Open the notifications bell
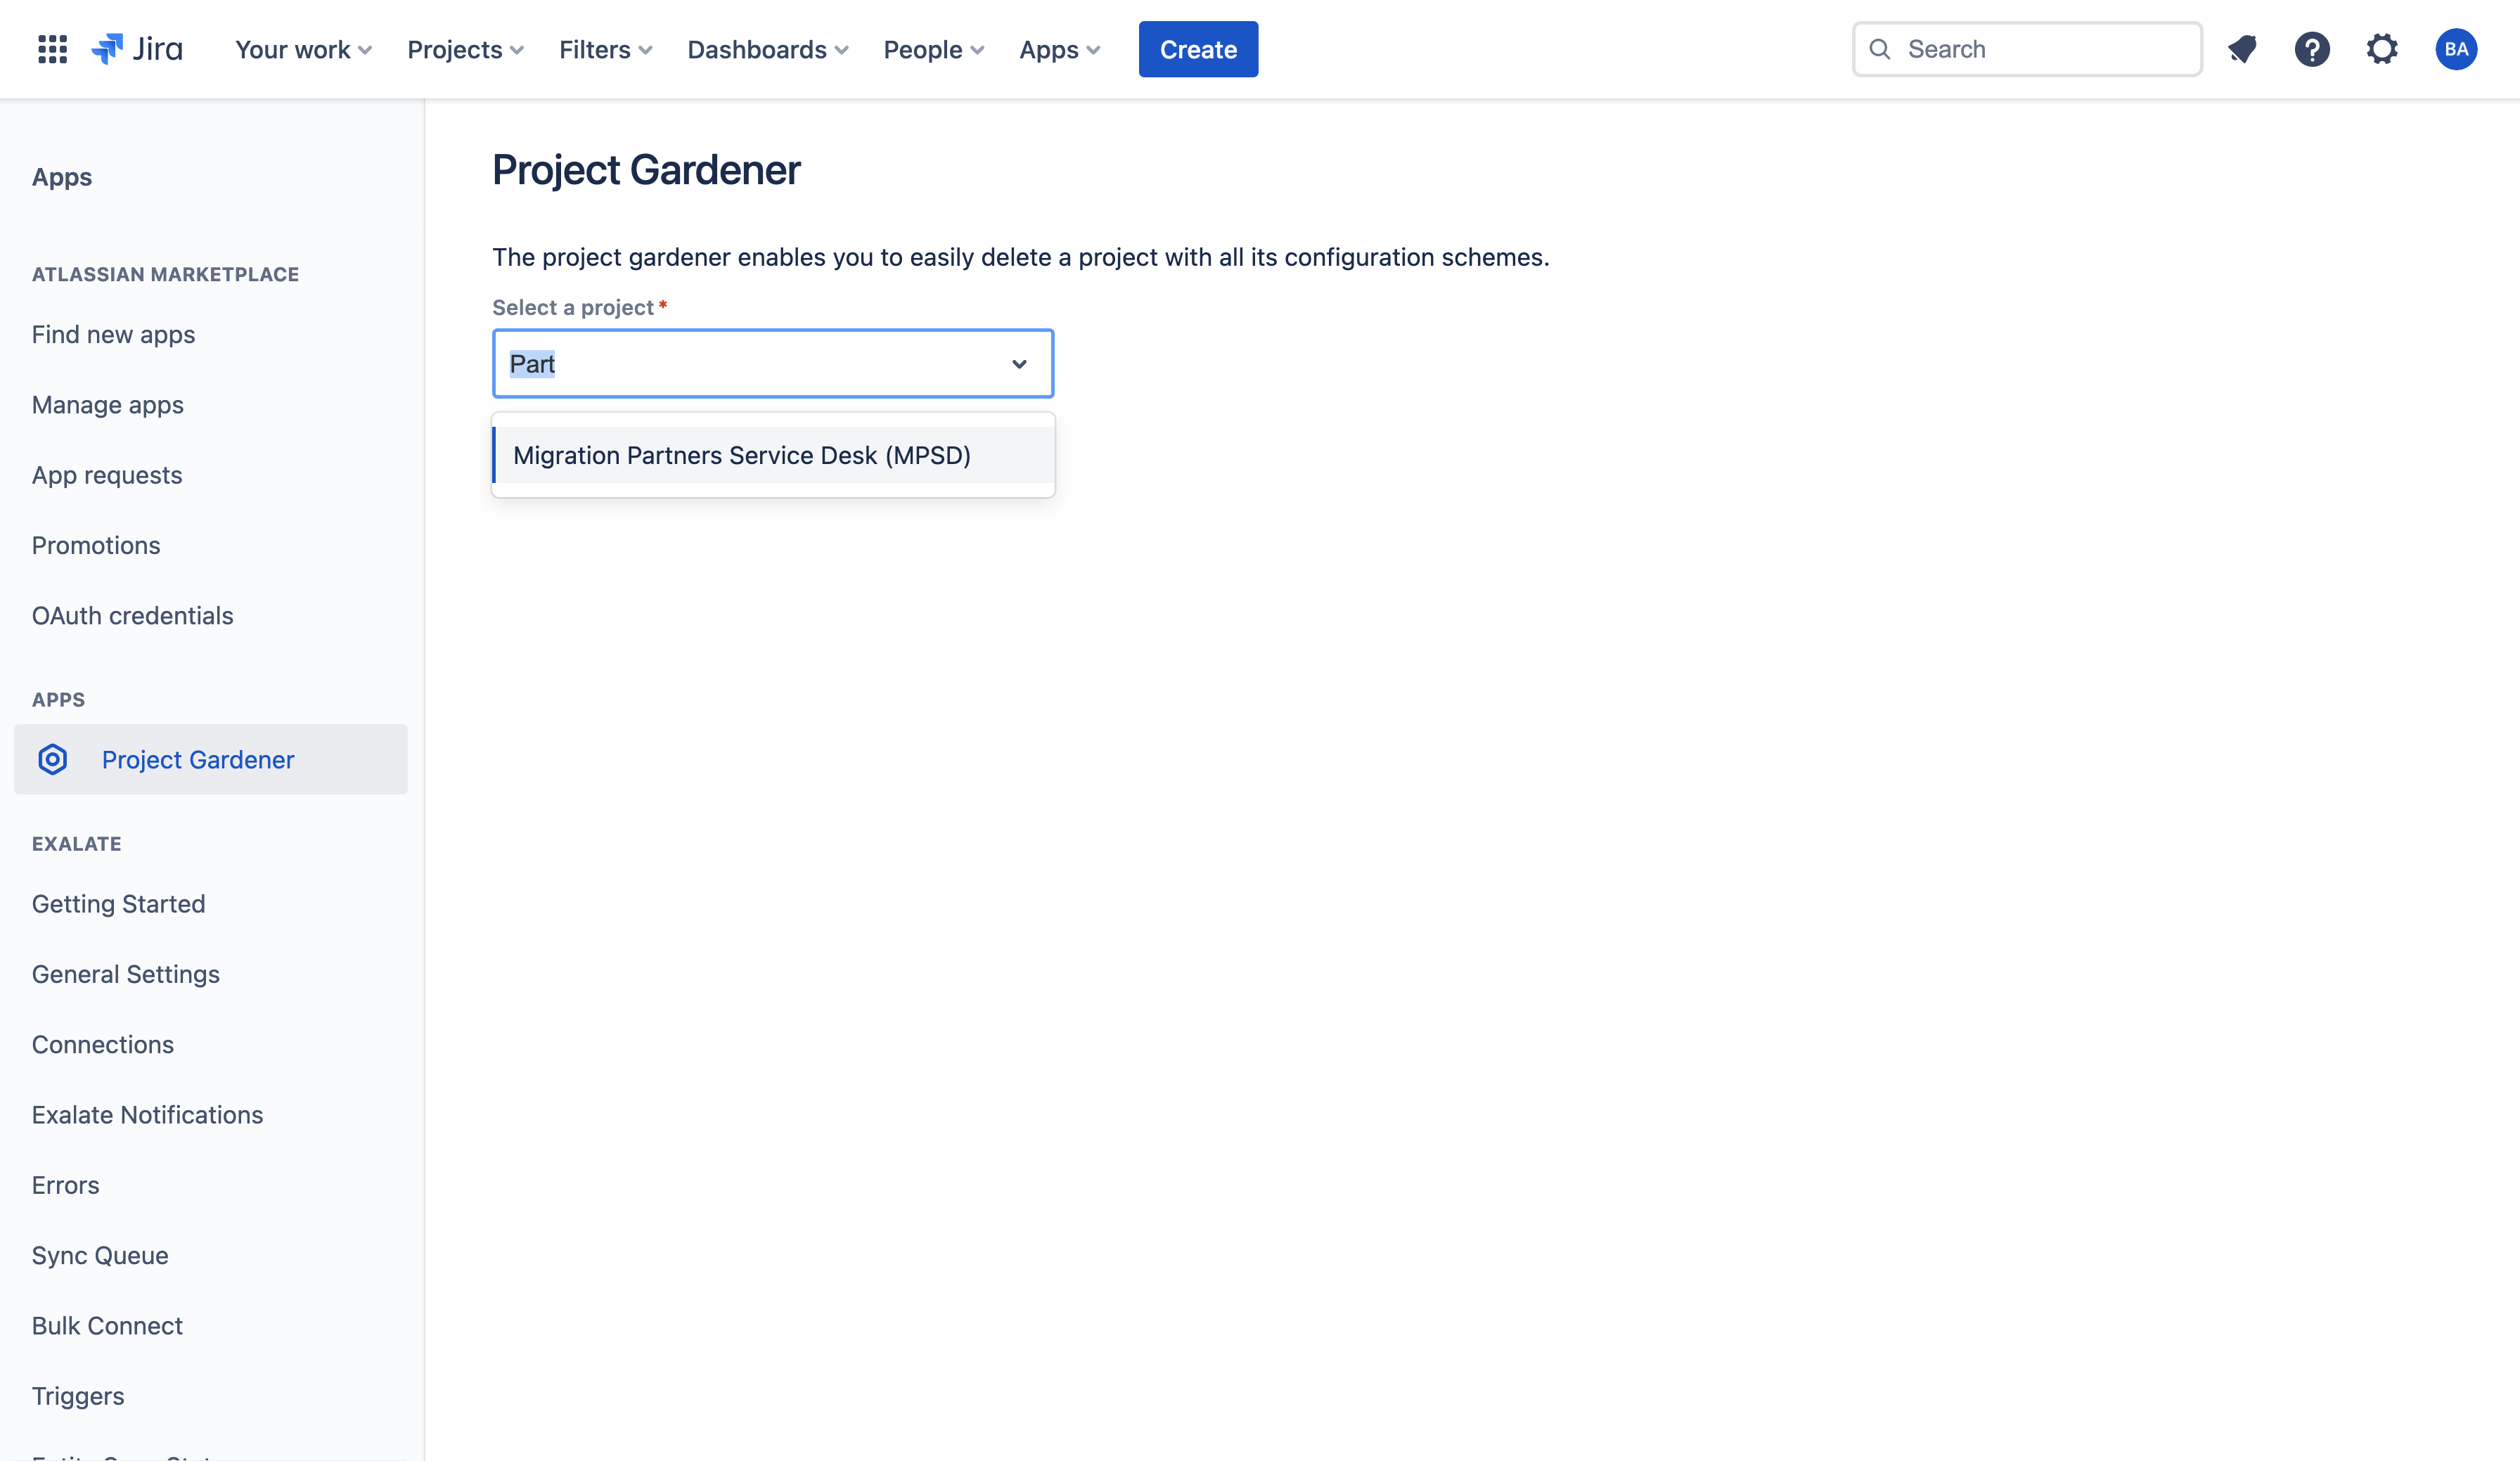2520x1461 pixels. click(x=2242, y=49)
